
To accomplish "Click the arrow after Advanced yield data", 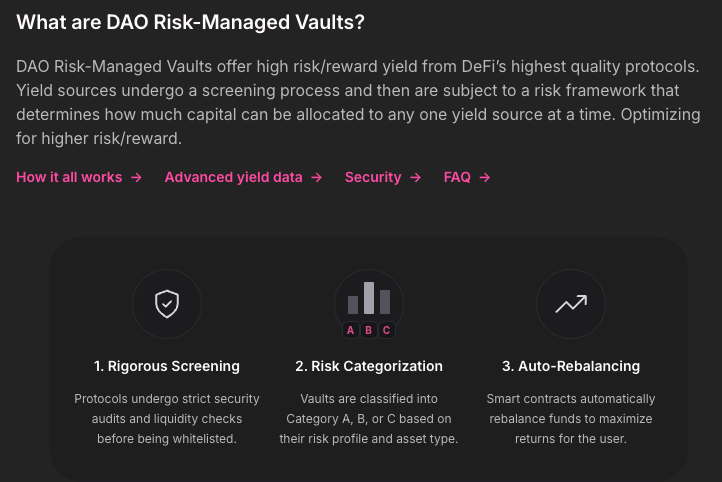I will tap(316, 177).
